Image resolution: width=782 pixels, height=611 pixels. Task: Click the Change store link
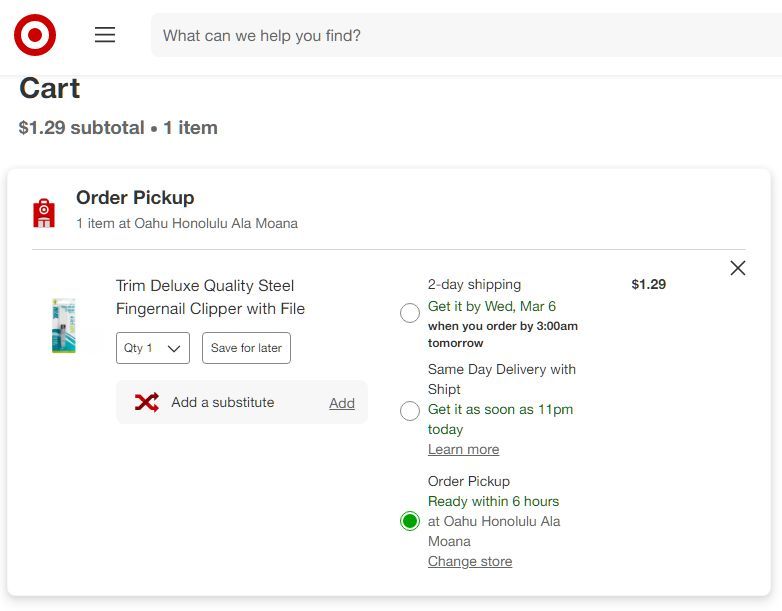pyautogui.click(x=470, y=562)
